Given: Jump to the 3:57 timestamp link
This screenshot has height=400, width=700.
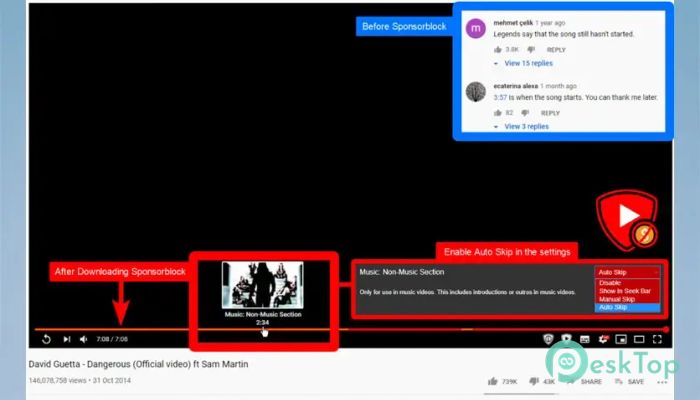Looking at the screenshot, I should (500, 97).
